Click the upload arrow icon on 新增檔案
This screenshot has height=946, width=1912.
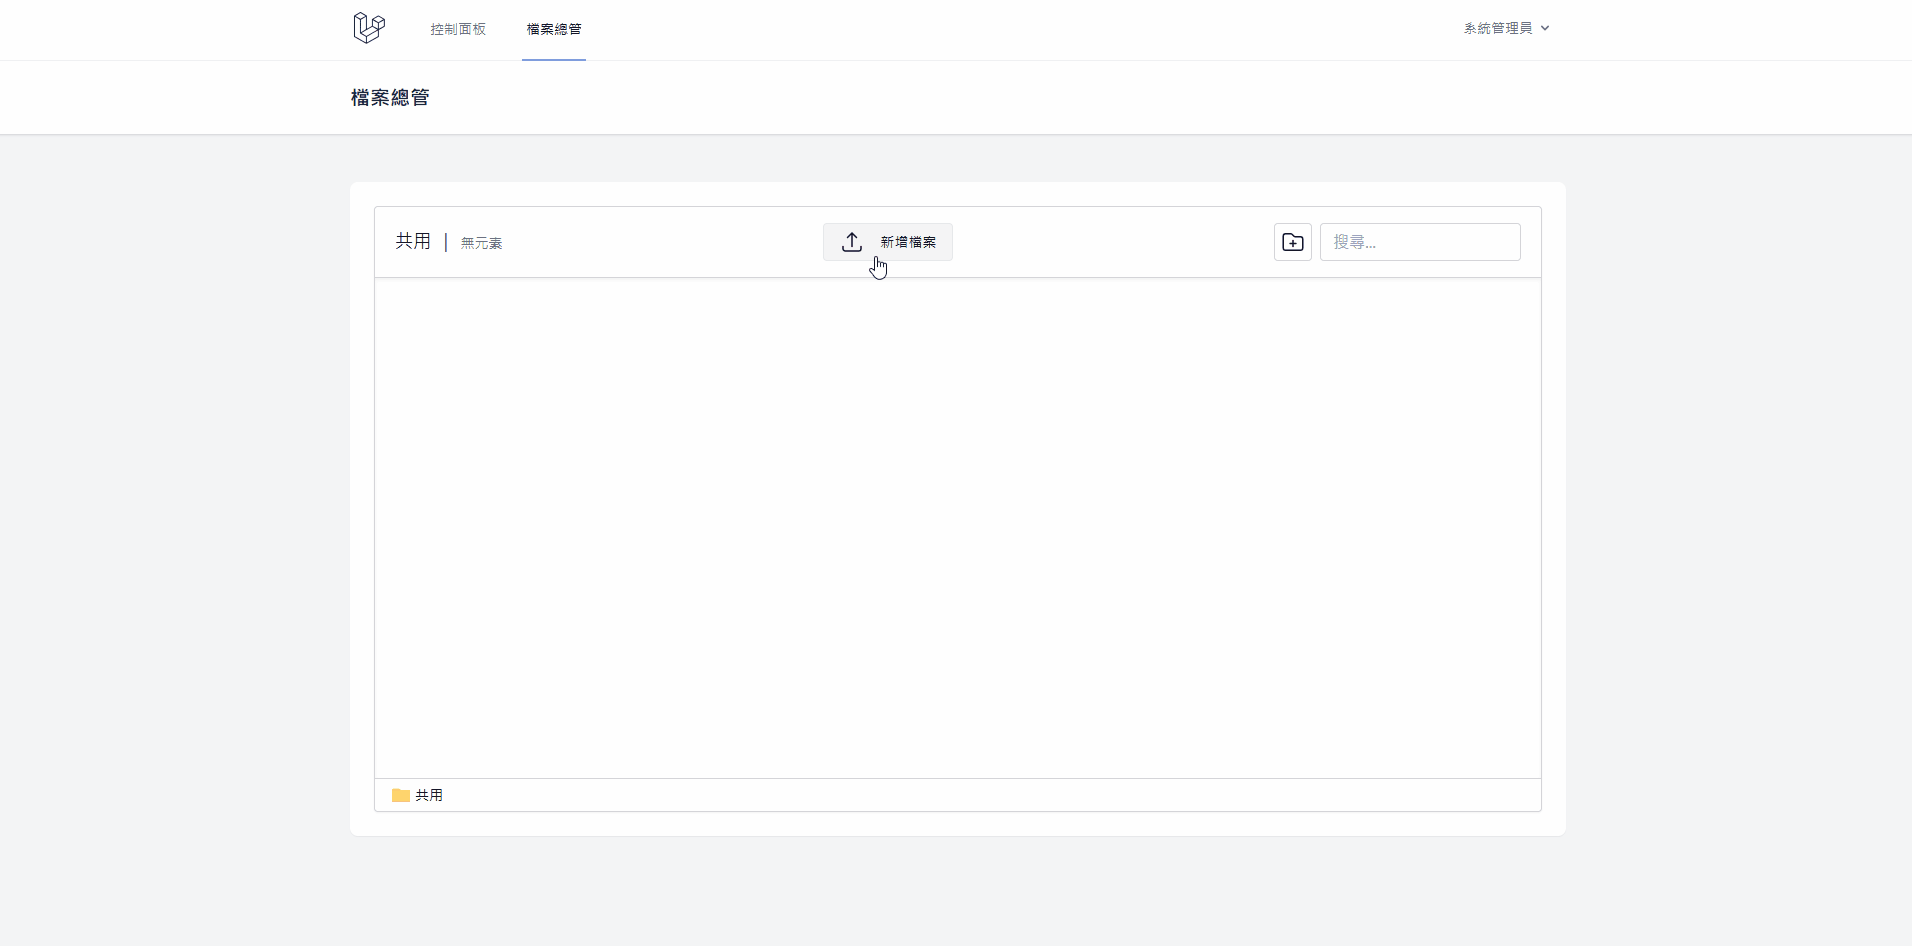pos(851,241)
